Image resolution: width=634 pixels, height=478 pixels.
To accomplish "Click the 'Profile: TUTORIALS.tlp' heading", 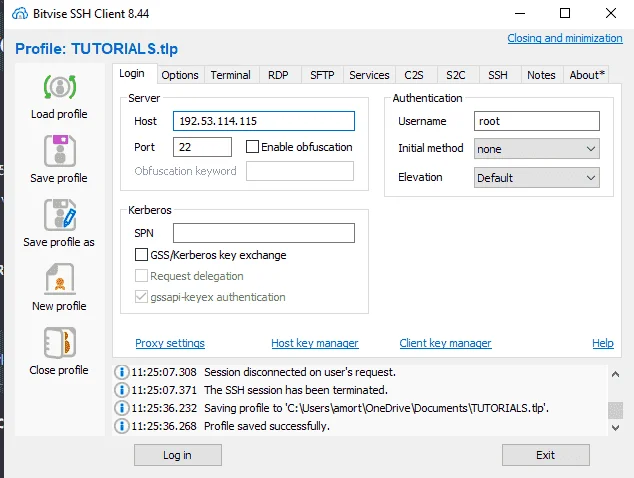I will 96,49.
